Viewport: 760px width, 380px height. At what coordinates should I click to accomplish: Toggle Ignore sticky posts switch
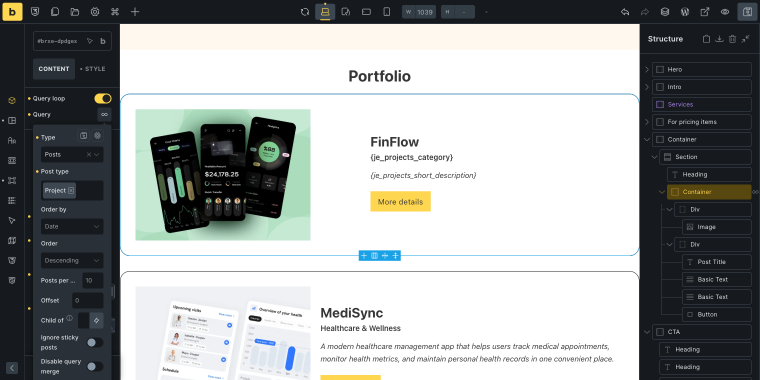(95, 343)
